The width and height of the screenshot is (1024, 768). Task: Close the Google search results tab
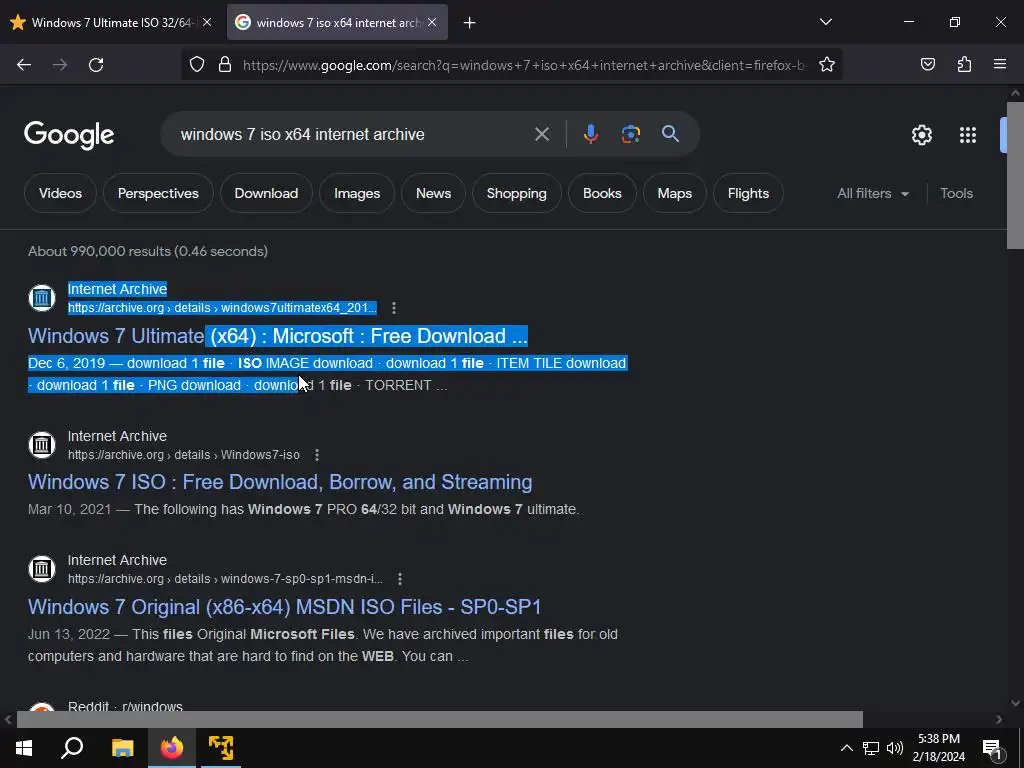coord(432,22)
